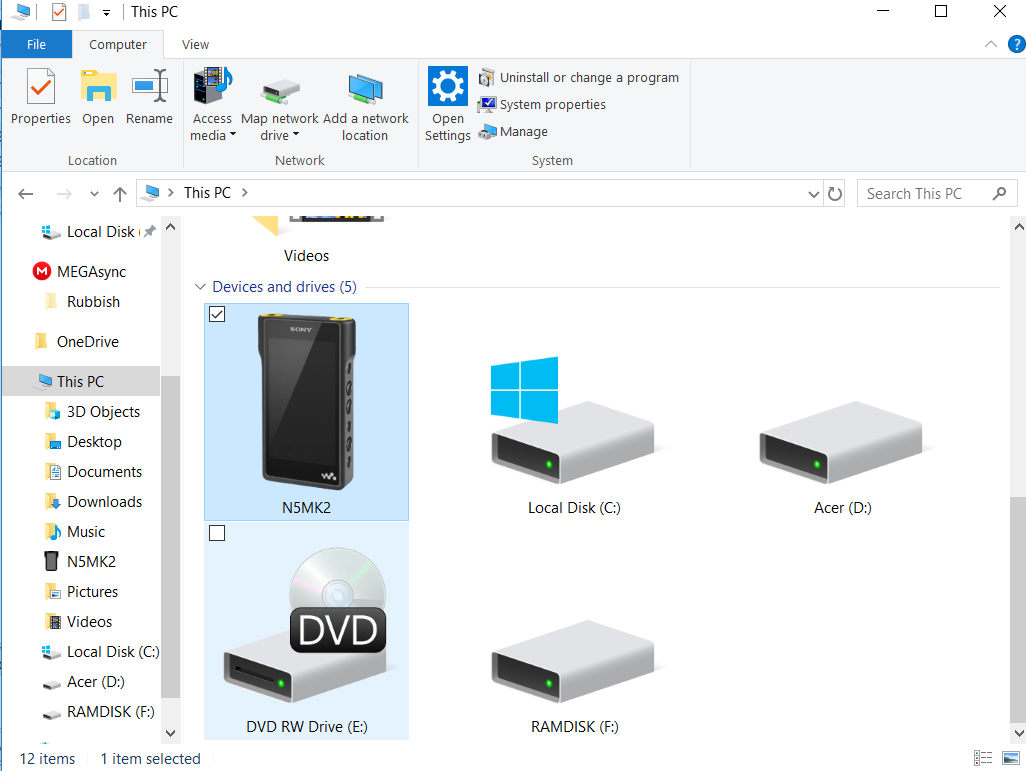The image size is (1026, 771).
Task: Select the RAMDISK (F:) drive icon
Action: 574,662
